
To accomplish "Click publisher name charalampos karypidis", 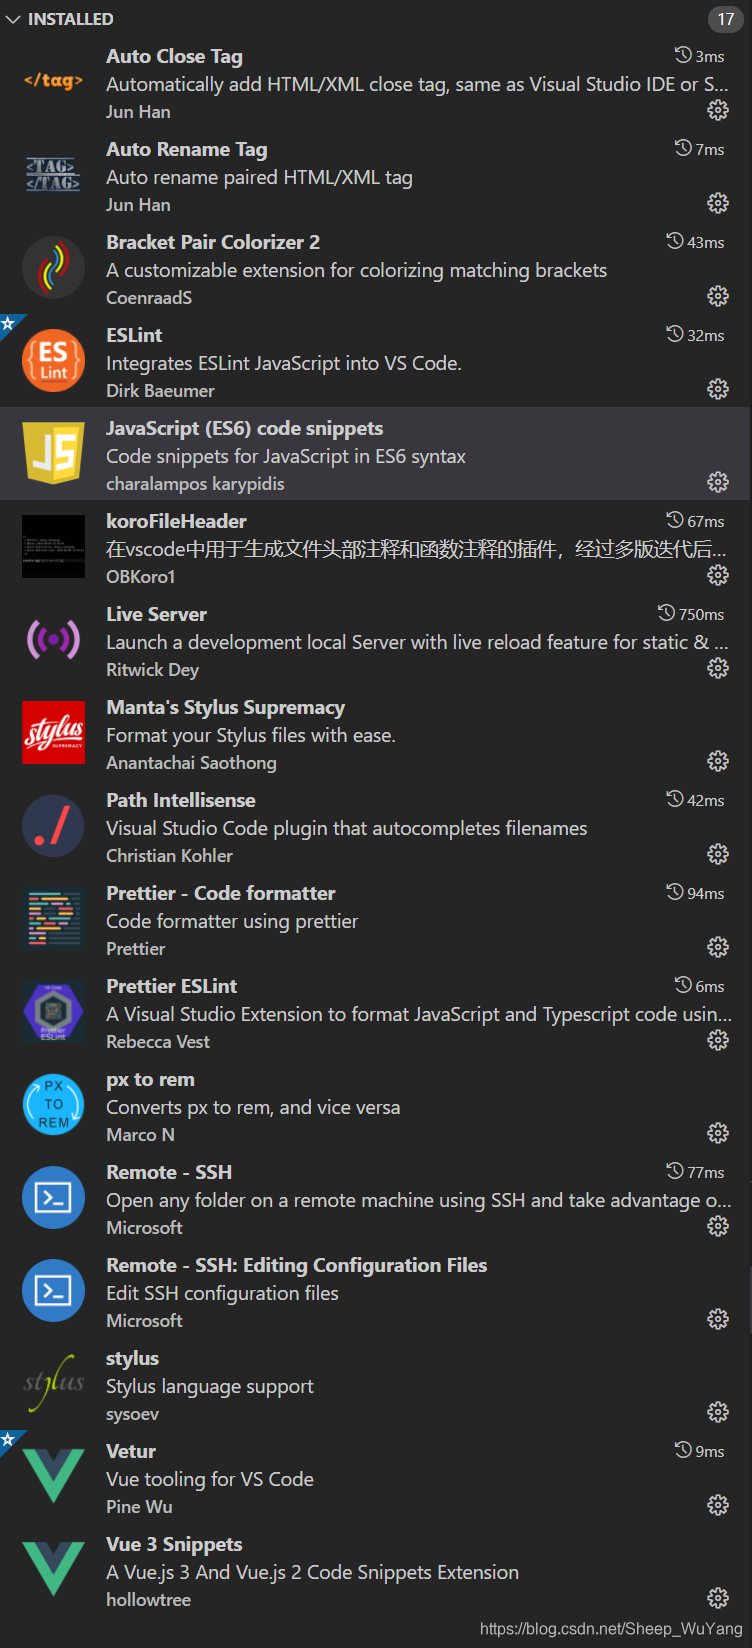I will pyautogui.click(x=195, y=484).
